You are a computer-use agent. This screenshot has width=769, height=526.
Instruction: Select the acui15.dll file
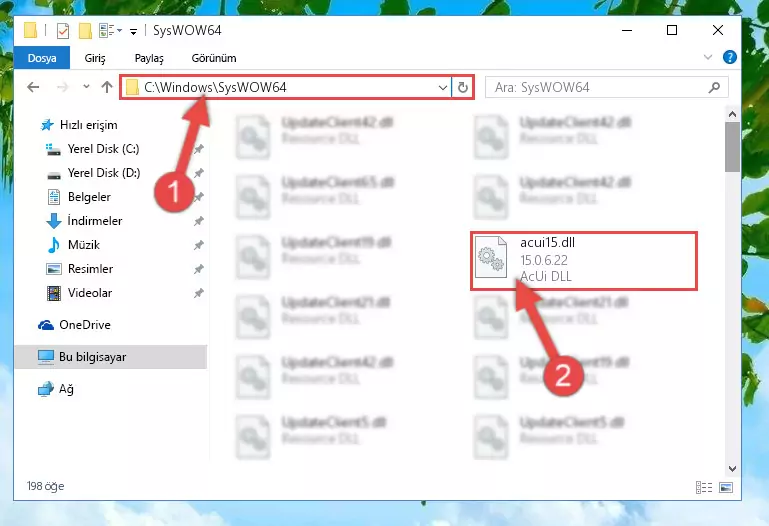click(x=584, y=261)
